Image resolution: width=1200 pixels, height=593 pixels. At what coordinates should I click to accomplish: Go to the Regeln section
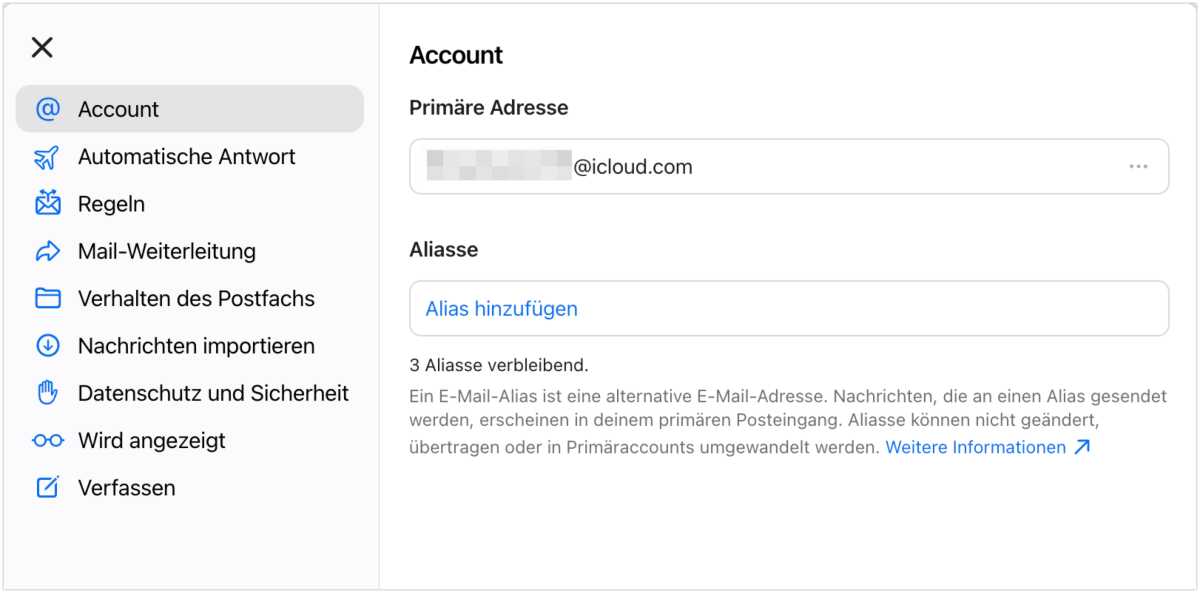[111, 204]
